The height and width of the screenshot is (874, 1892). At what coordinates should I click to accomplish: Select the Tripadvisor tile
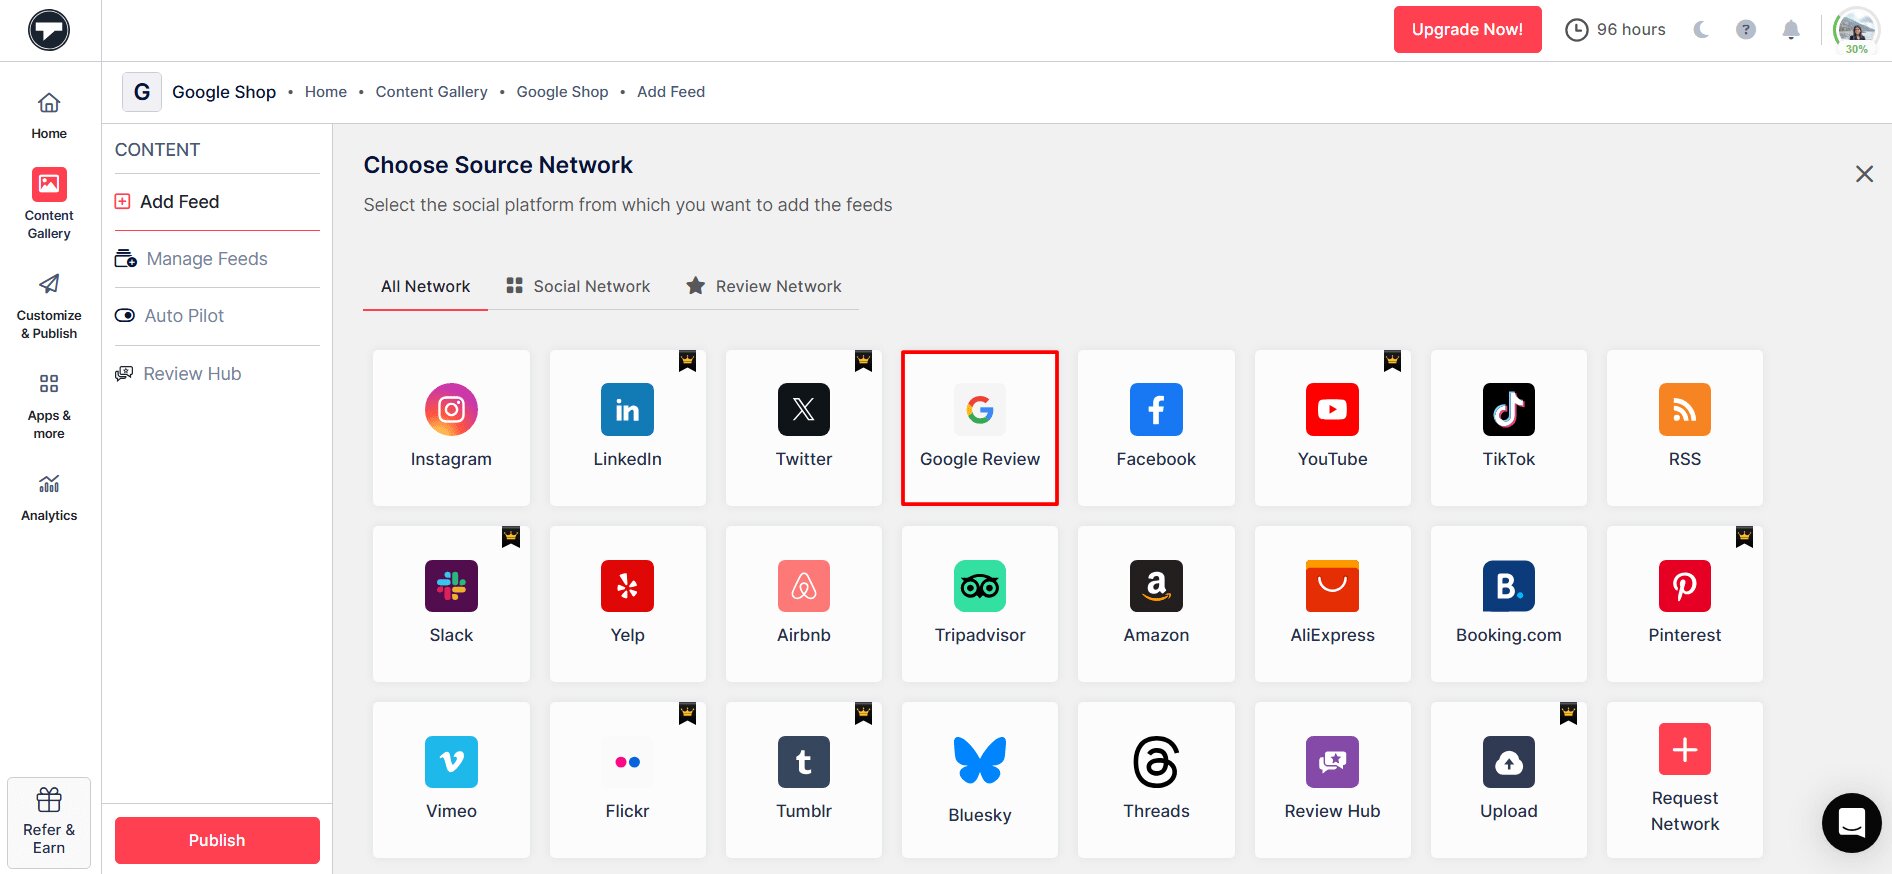point(980,604)
